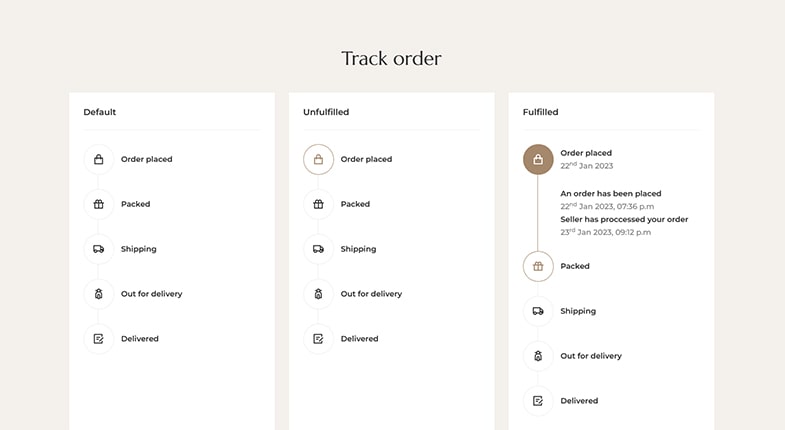Click the Fulfilled panel heading
785x430 pixels.
[x=540, y=112]
